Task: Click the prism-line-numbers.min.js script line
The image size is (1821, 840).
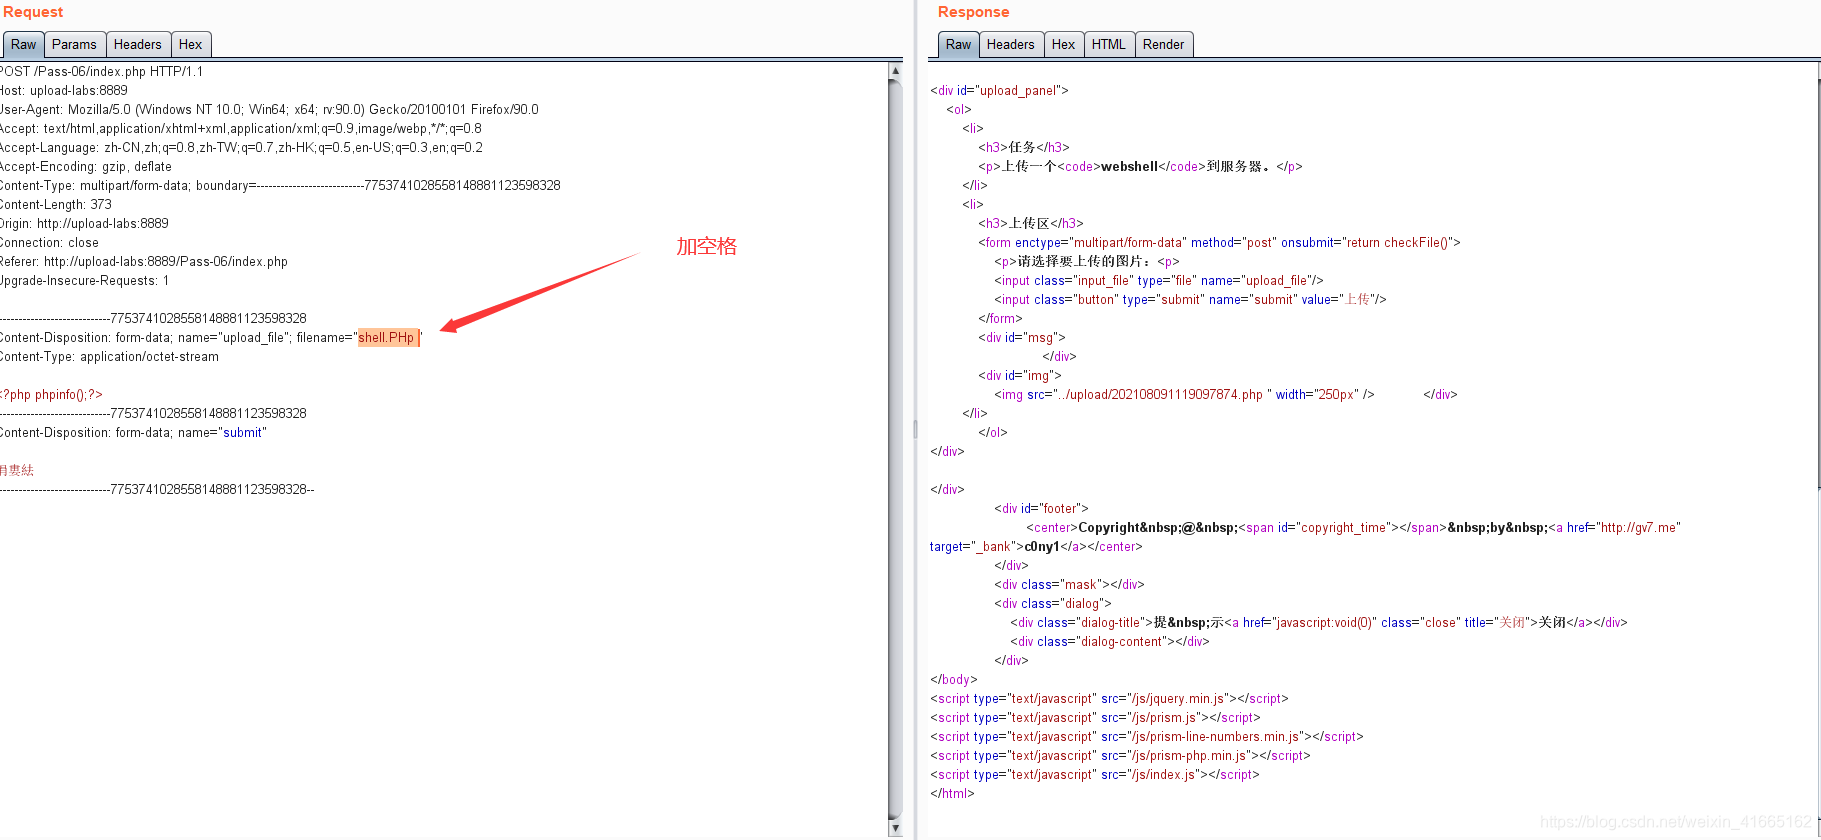Action: (x=1147, y=737)
